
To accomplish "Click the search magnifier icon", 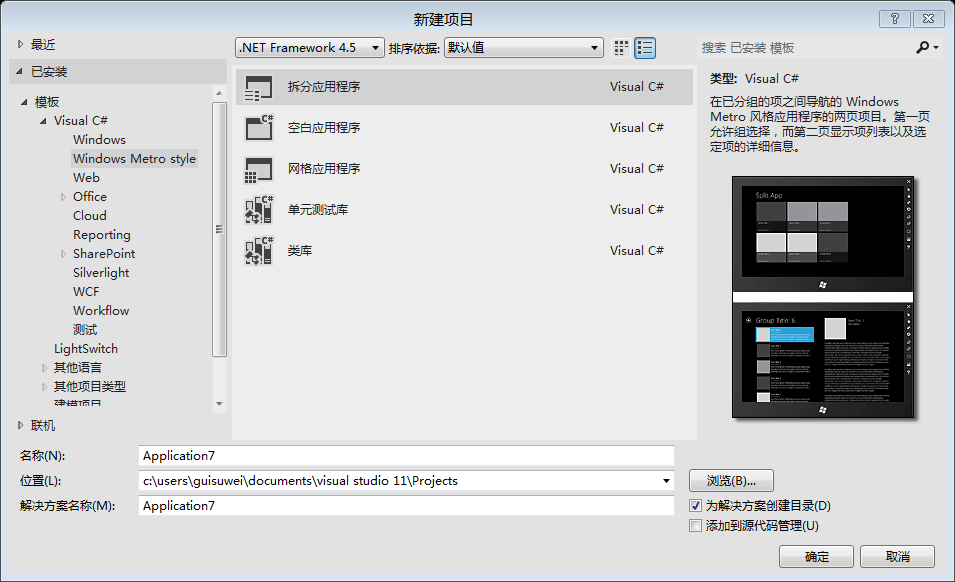I will point(923,47).
